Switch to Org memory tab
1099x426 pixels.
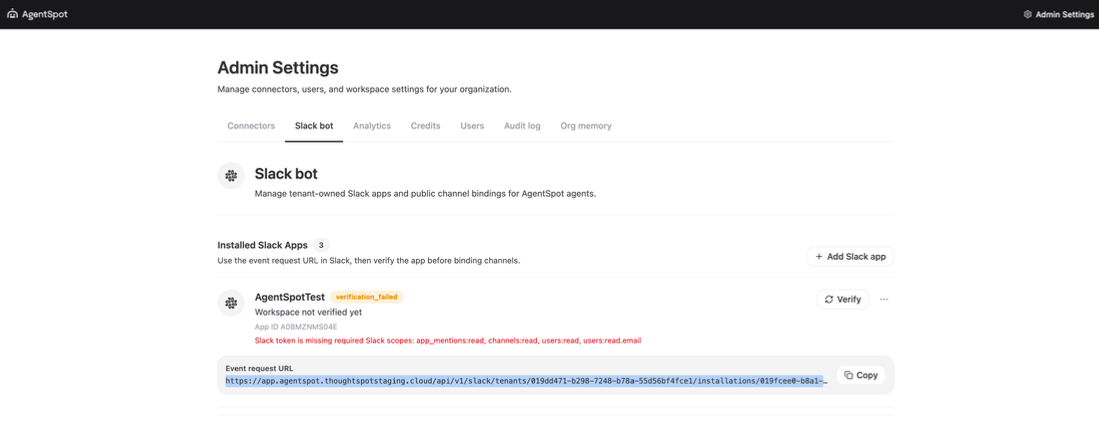pos(586,126)
